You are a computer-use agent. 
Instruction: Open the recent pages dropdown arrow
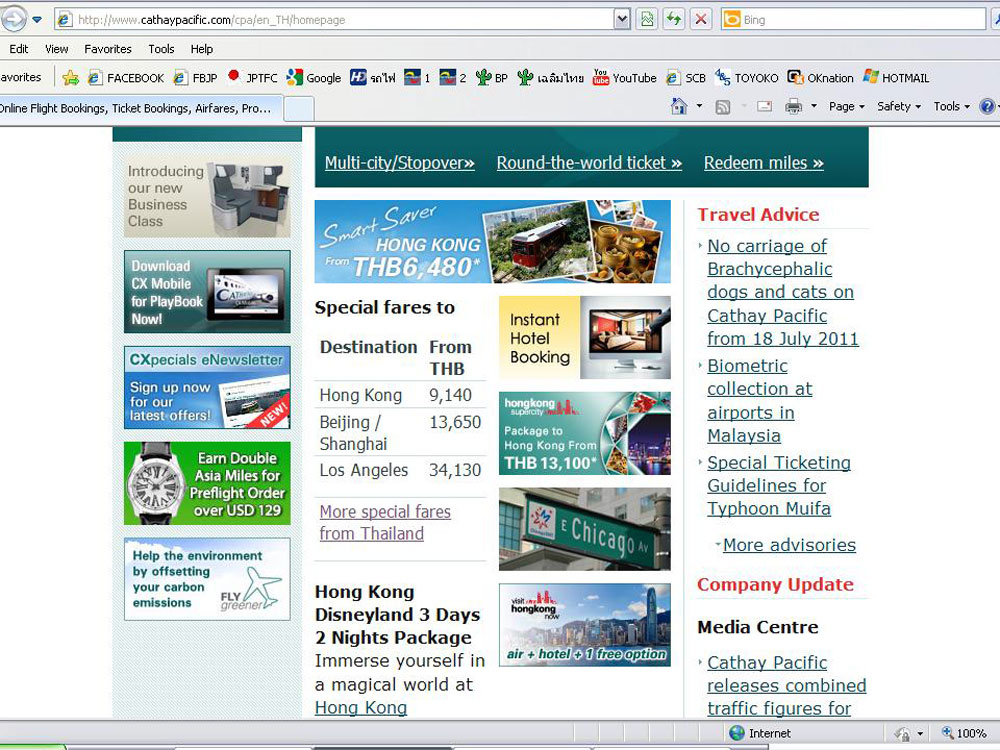tap(38, 20)
